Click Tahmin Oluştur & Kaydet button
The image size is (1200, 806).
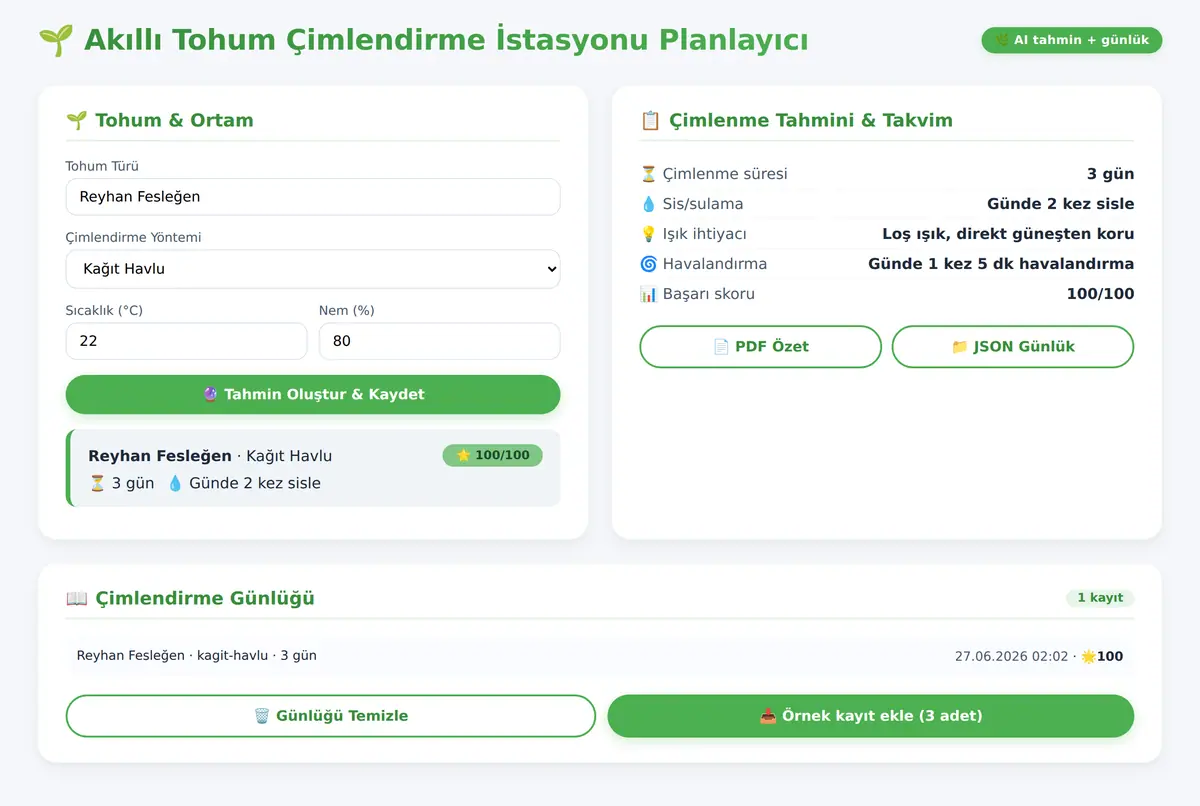pos(313,394)
